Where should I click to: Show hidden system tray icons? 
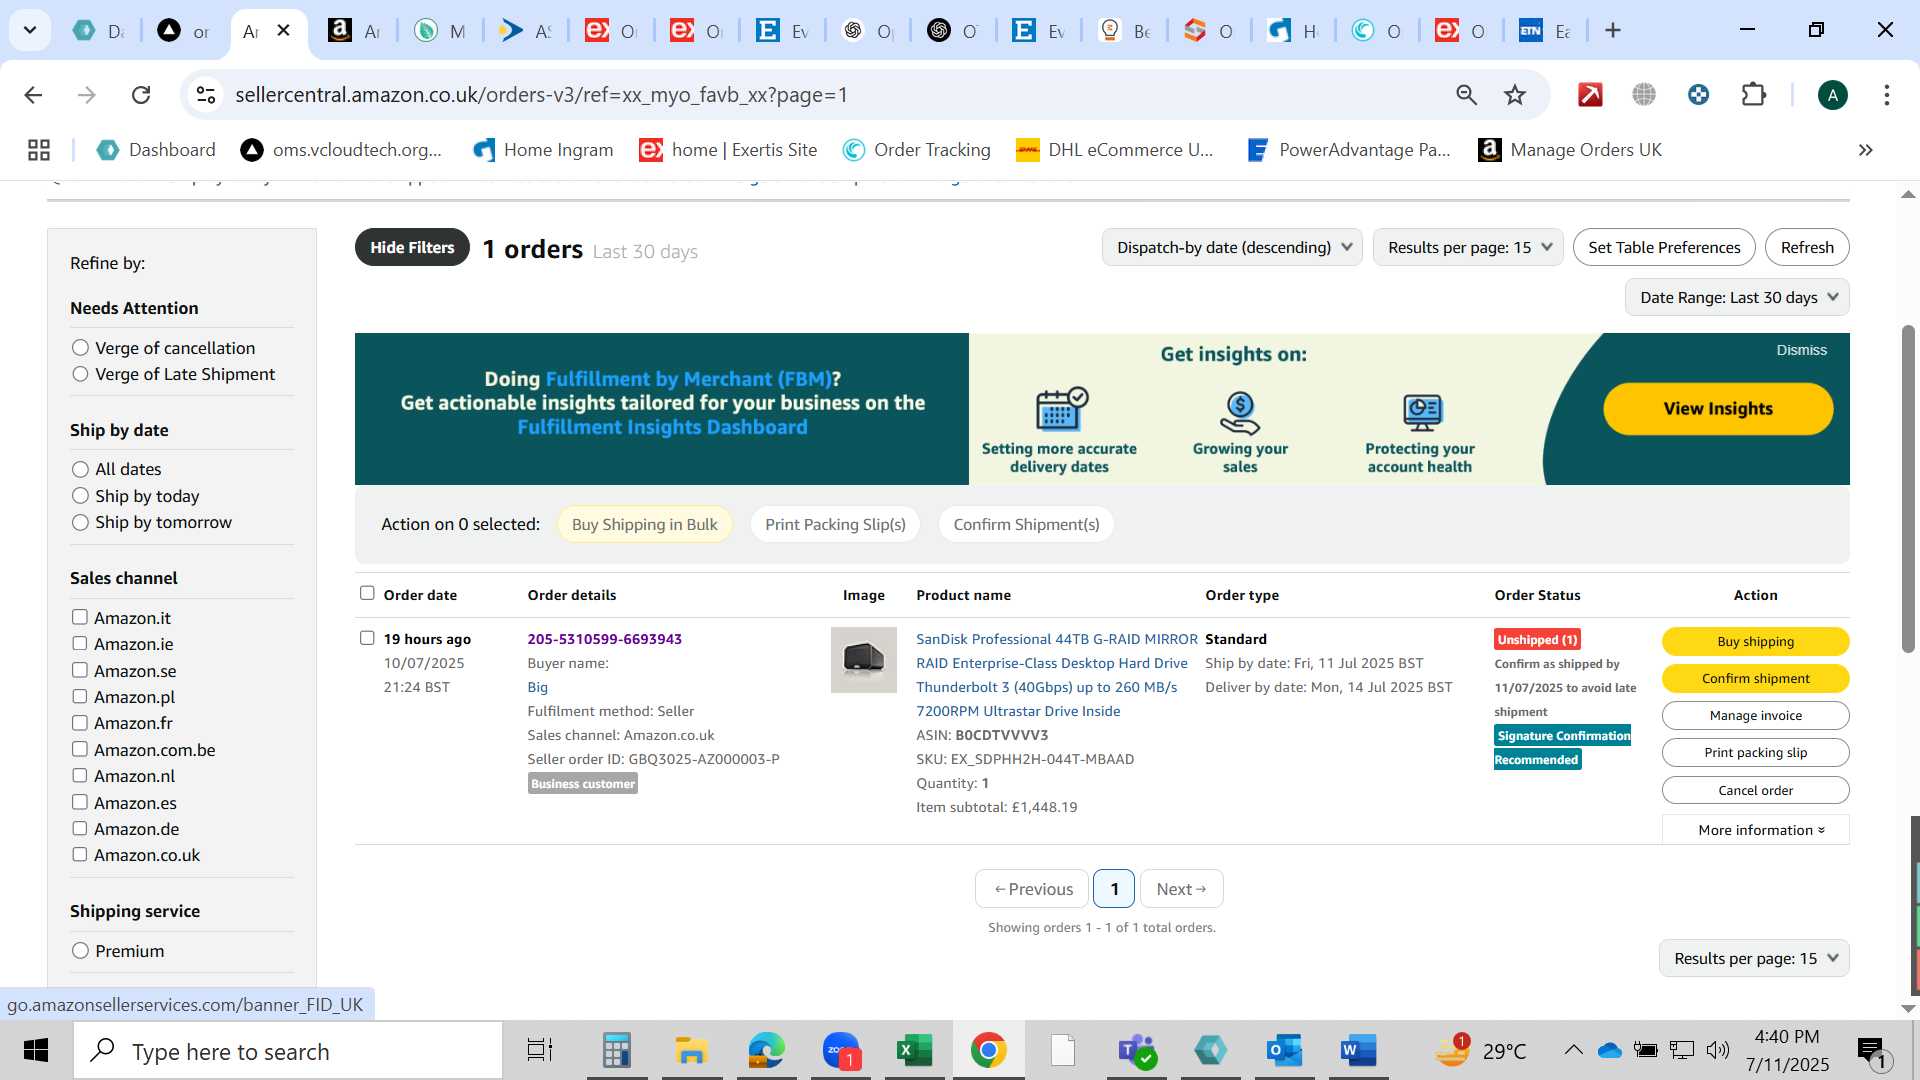click(x=1573, y=1050)
